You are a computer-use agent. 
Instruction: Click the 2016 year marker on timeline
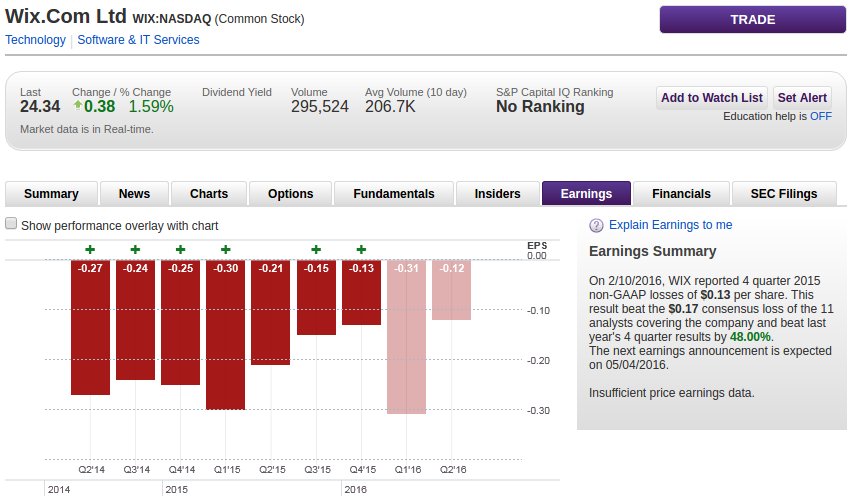tap(356, 489)
